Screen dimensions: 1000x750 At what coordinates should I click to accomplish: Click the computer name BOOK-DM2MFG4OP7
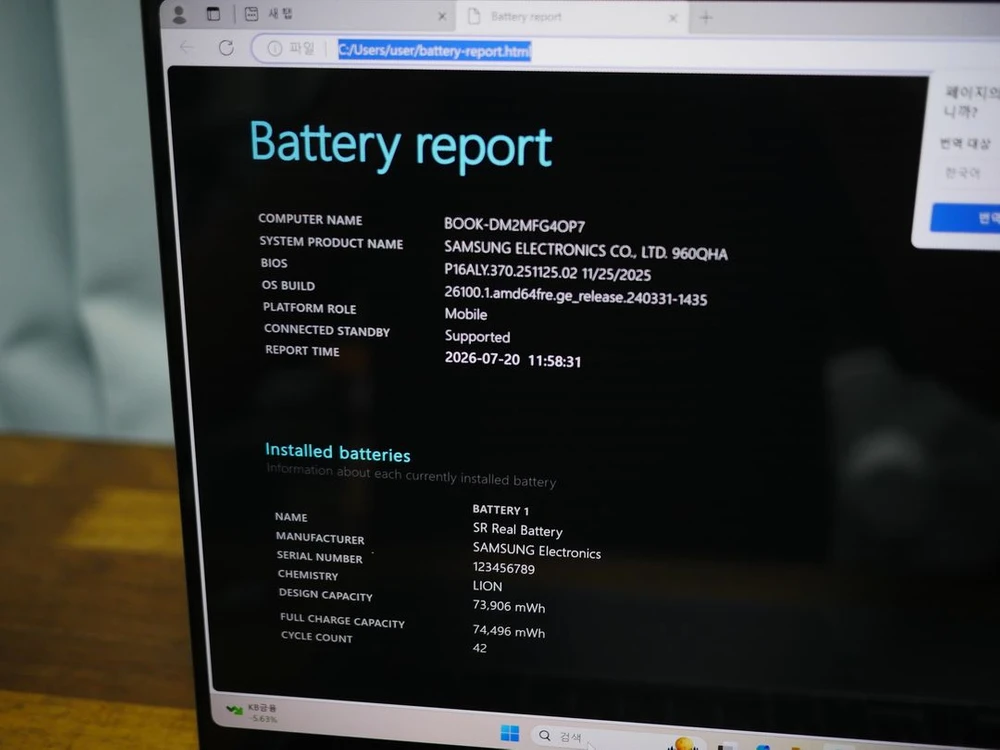[x=514, y=224]
